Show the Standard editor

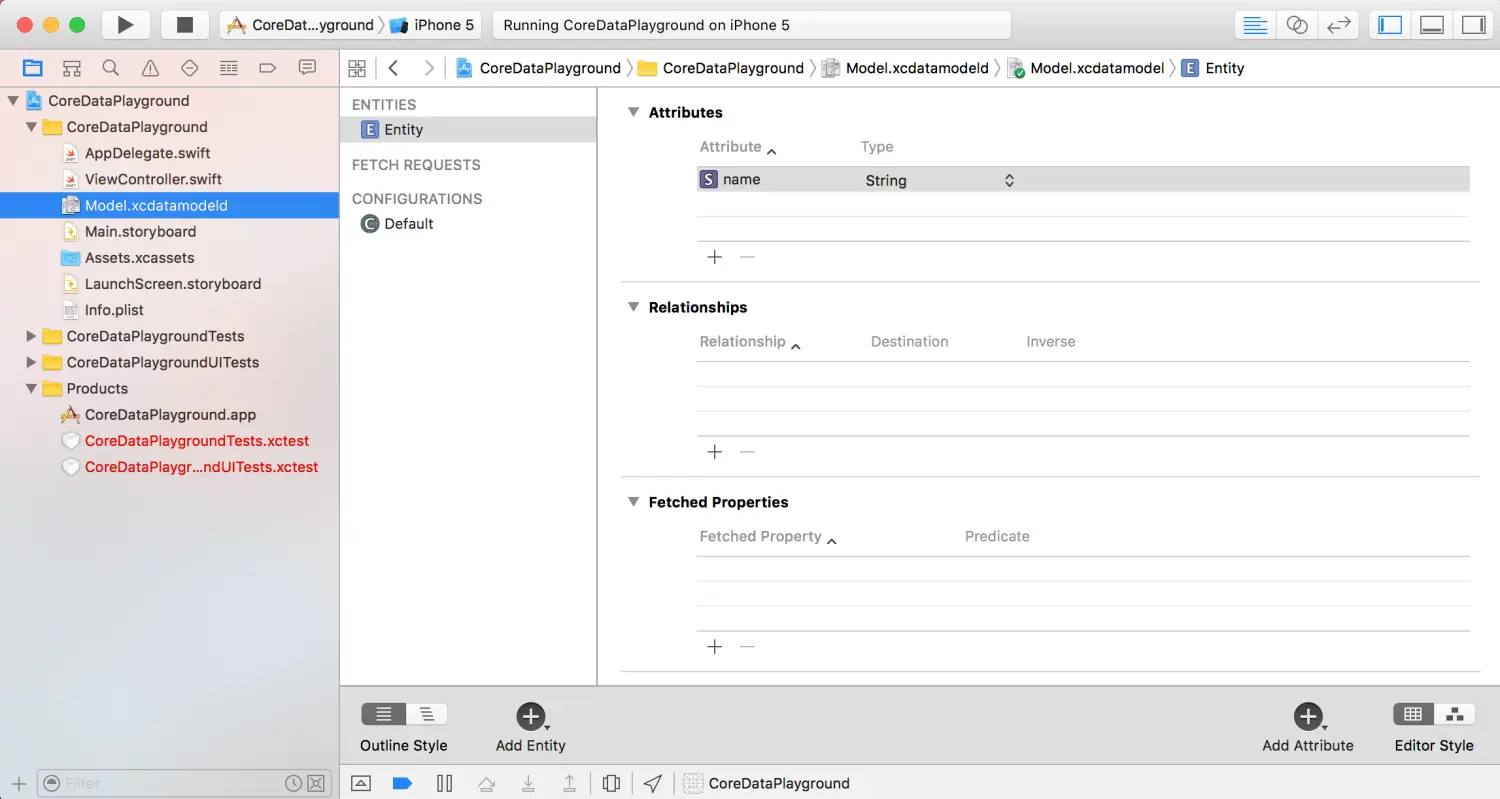coord(1256,25)
